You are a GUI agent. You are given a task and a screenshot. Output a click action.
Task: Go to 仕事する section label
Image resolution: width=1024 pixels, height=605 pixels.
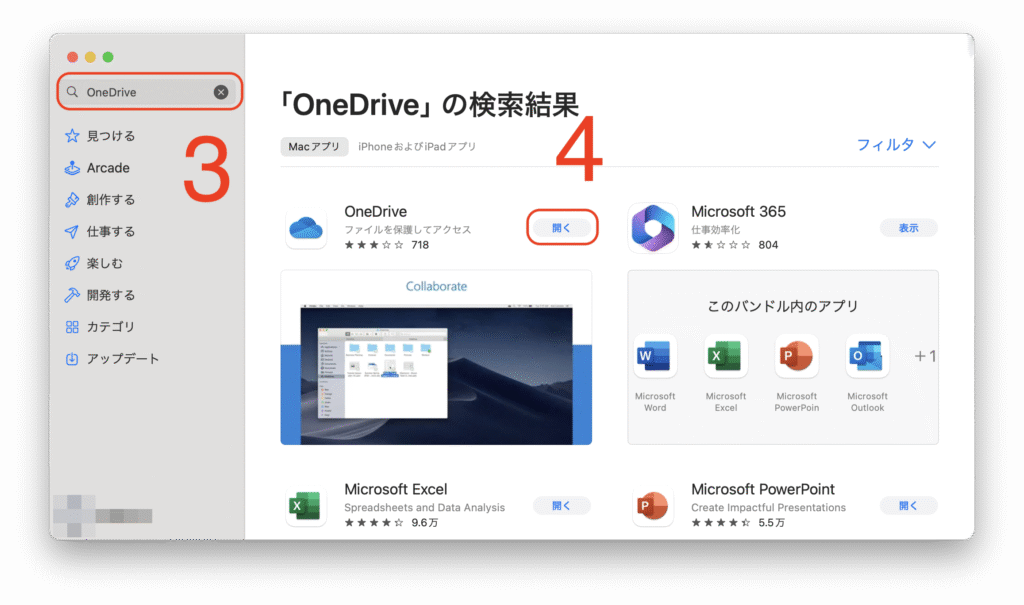click(x=111, y=231)
